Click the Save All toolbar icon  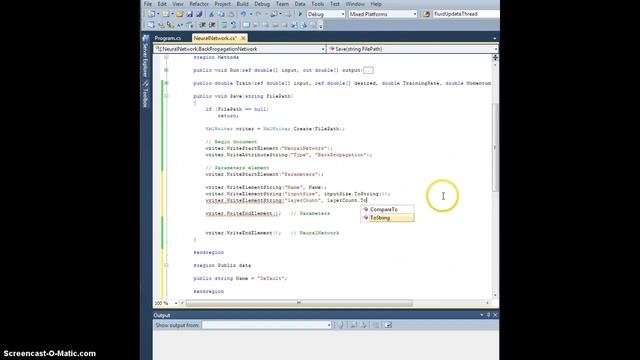[x=199, y=14]
